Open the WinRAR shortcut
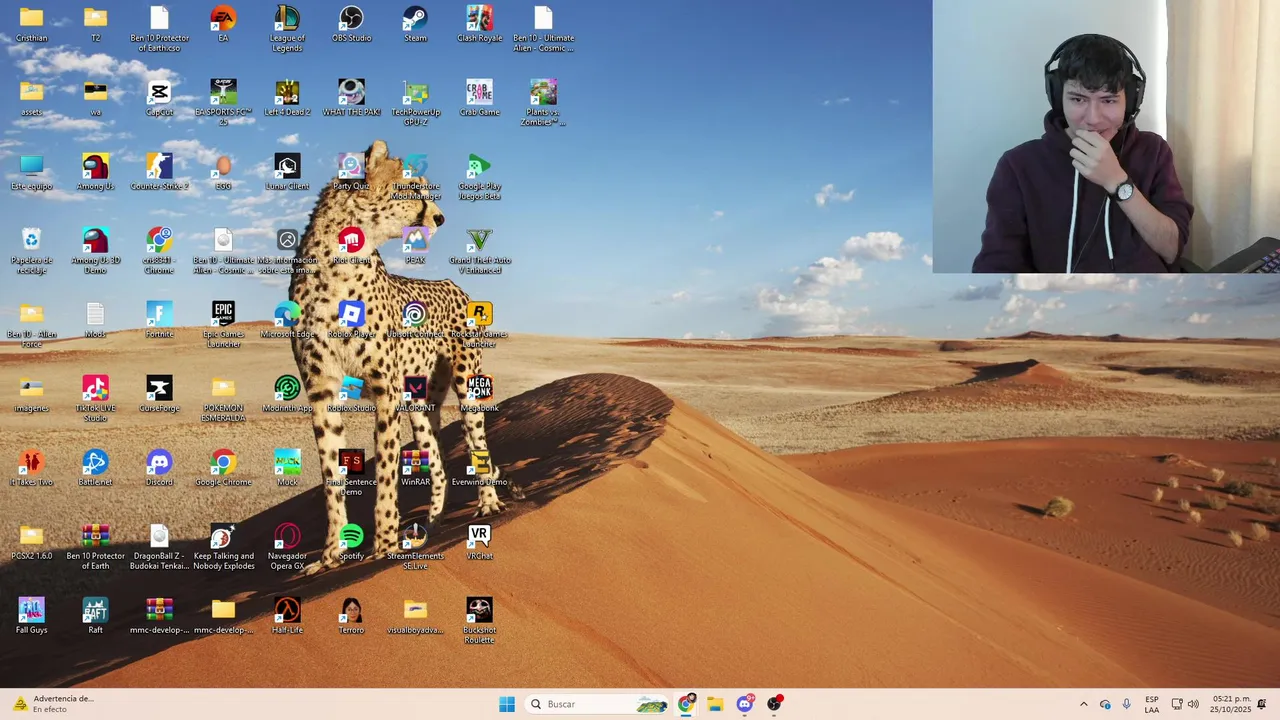1280x720 pixels. (415, 468)
